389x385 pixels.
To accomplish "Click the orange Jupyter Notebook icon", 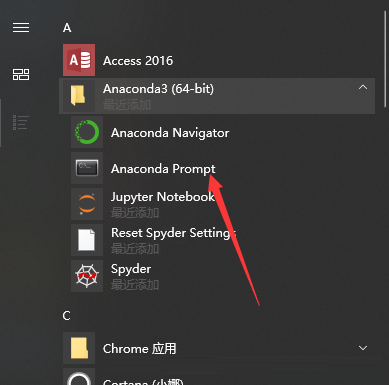I will coord(87,204).
